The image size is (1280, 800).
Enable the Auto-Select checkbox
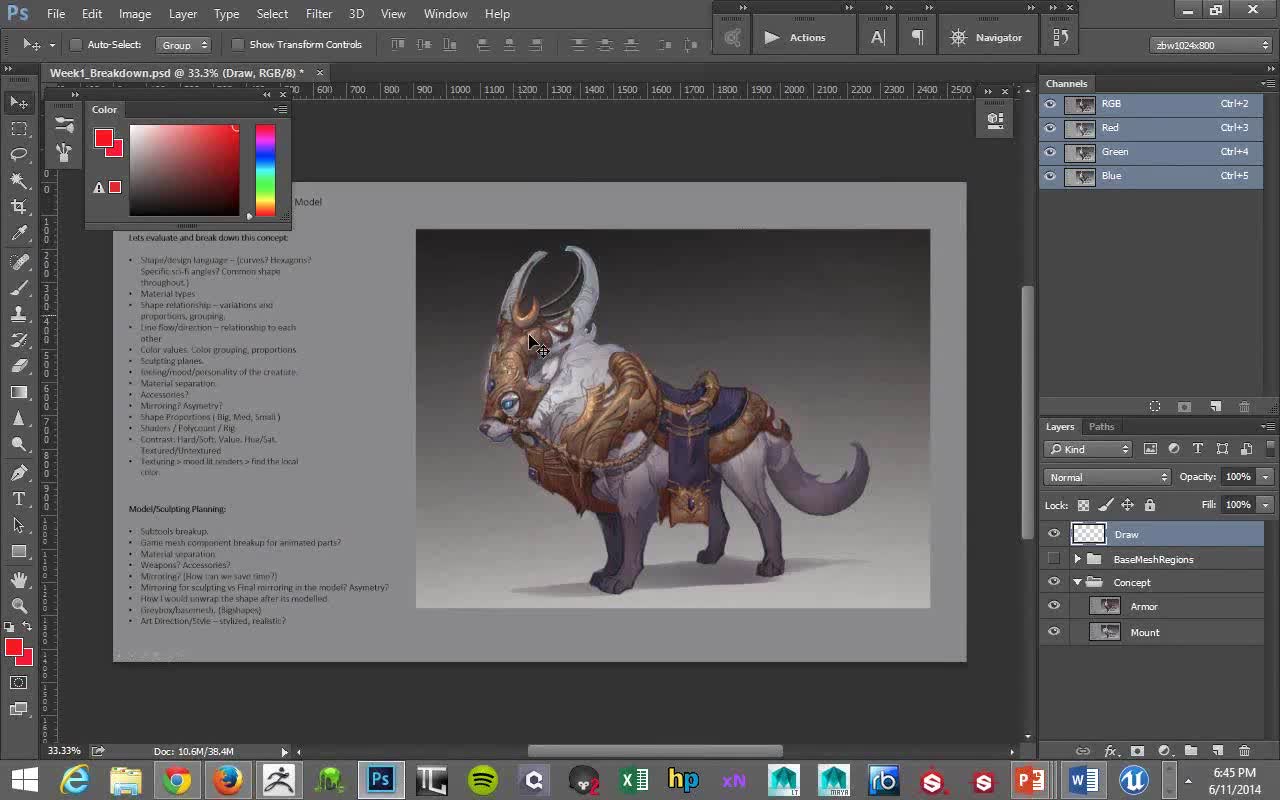point(75,44)
